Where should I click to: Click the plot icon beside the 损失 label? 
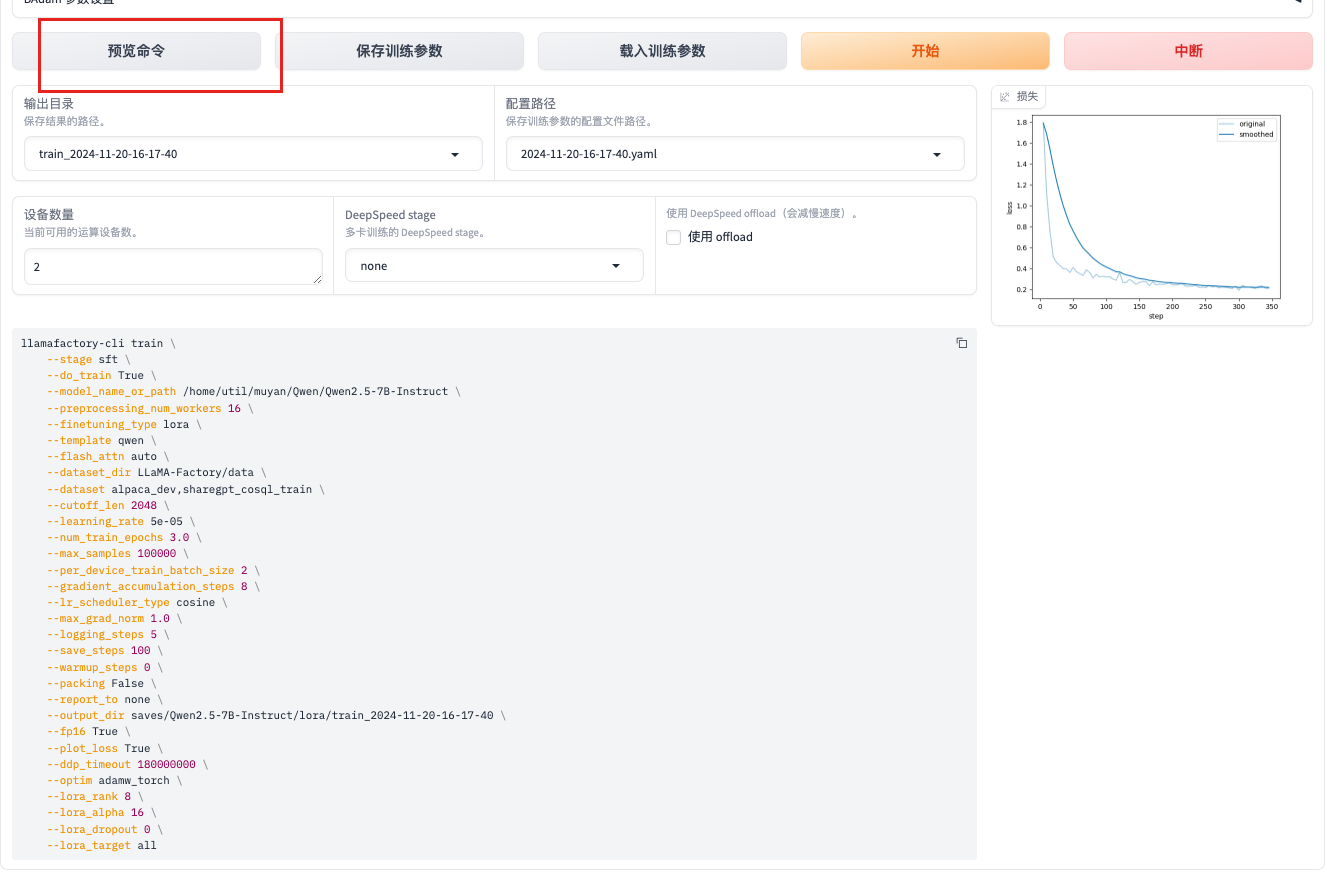[x=1005, y=97]
